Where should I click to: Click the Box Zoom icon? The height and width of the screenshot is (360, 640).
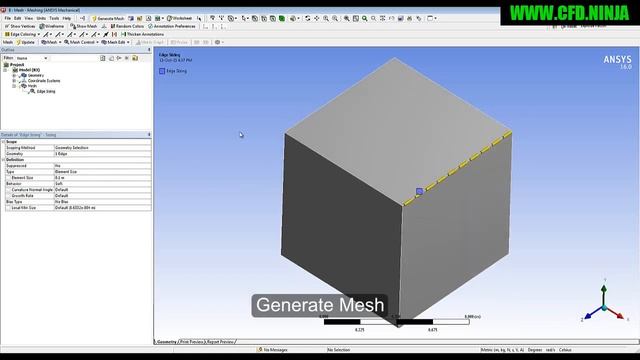pos(347,18)
